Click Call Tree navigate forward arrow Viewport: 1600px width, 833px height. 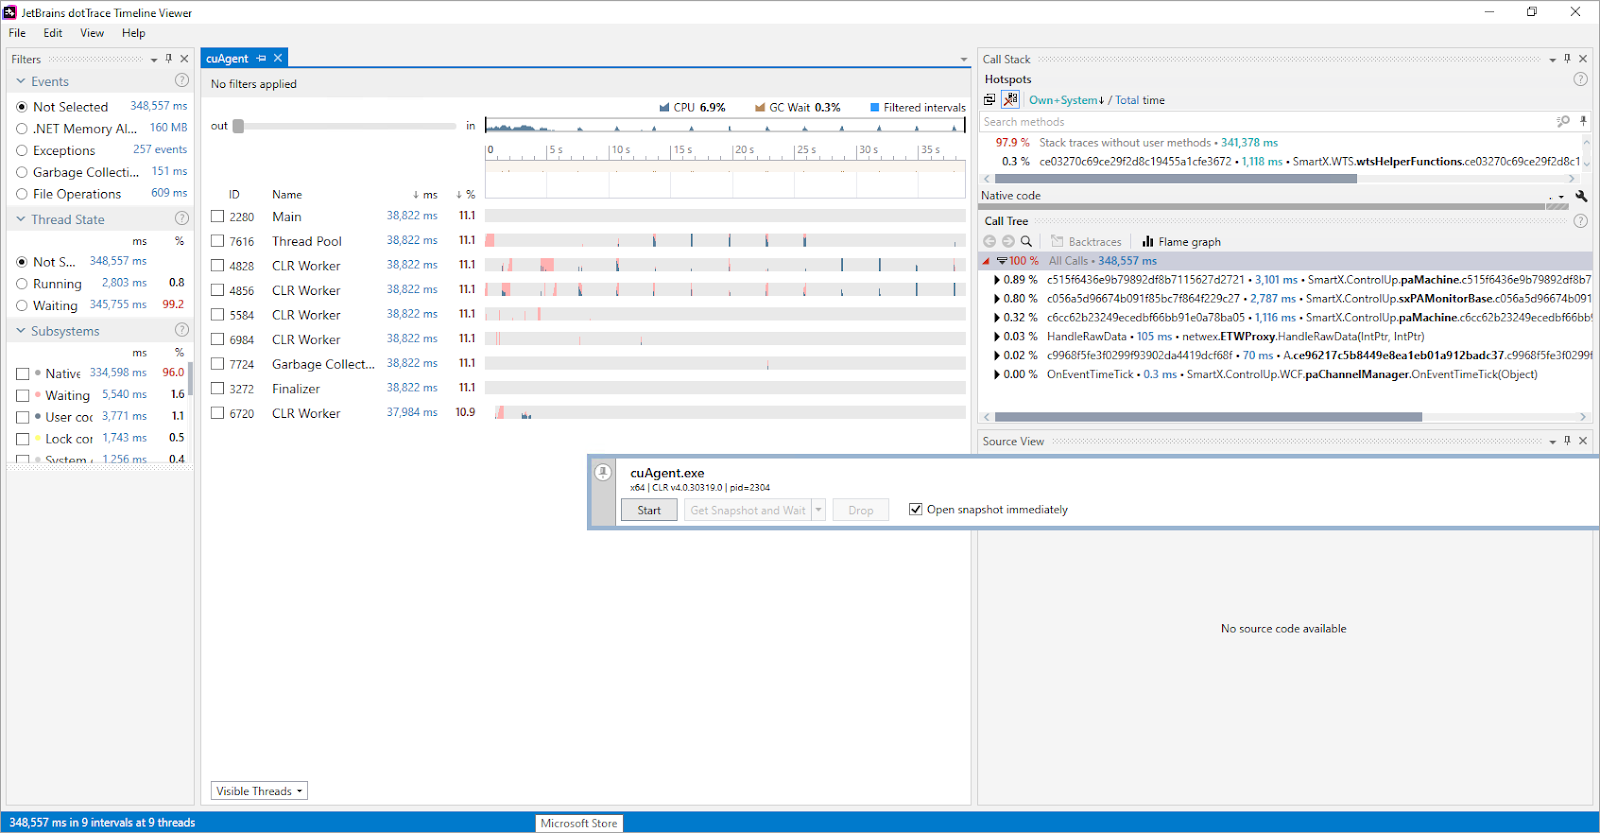click(x=1008, y=241)
